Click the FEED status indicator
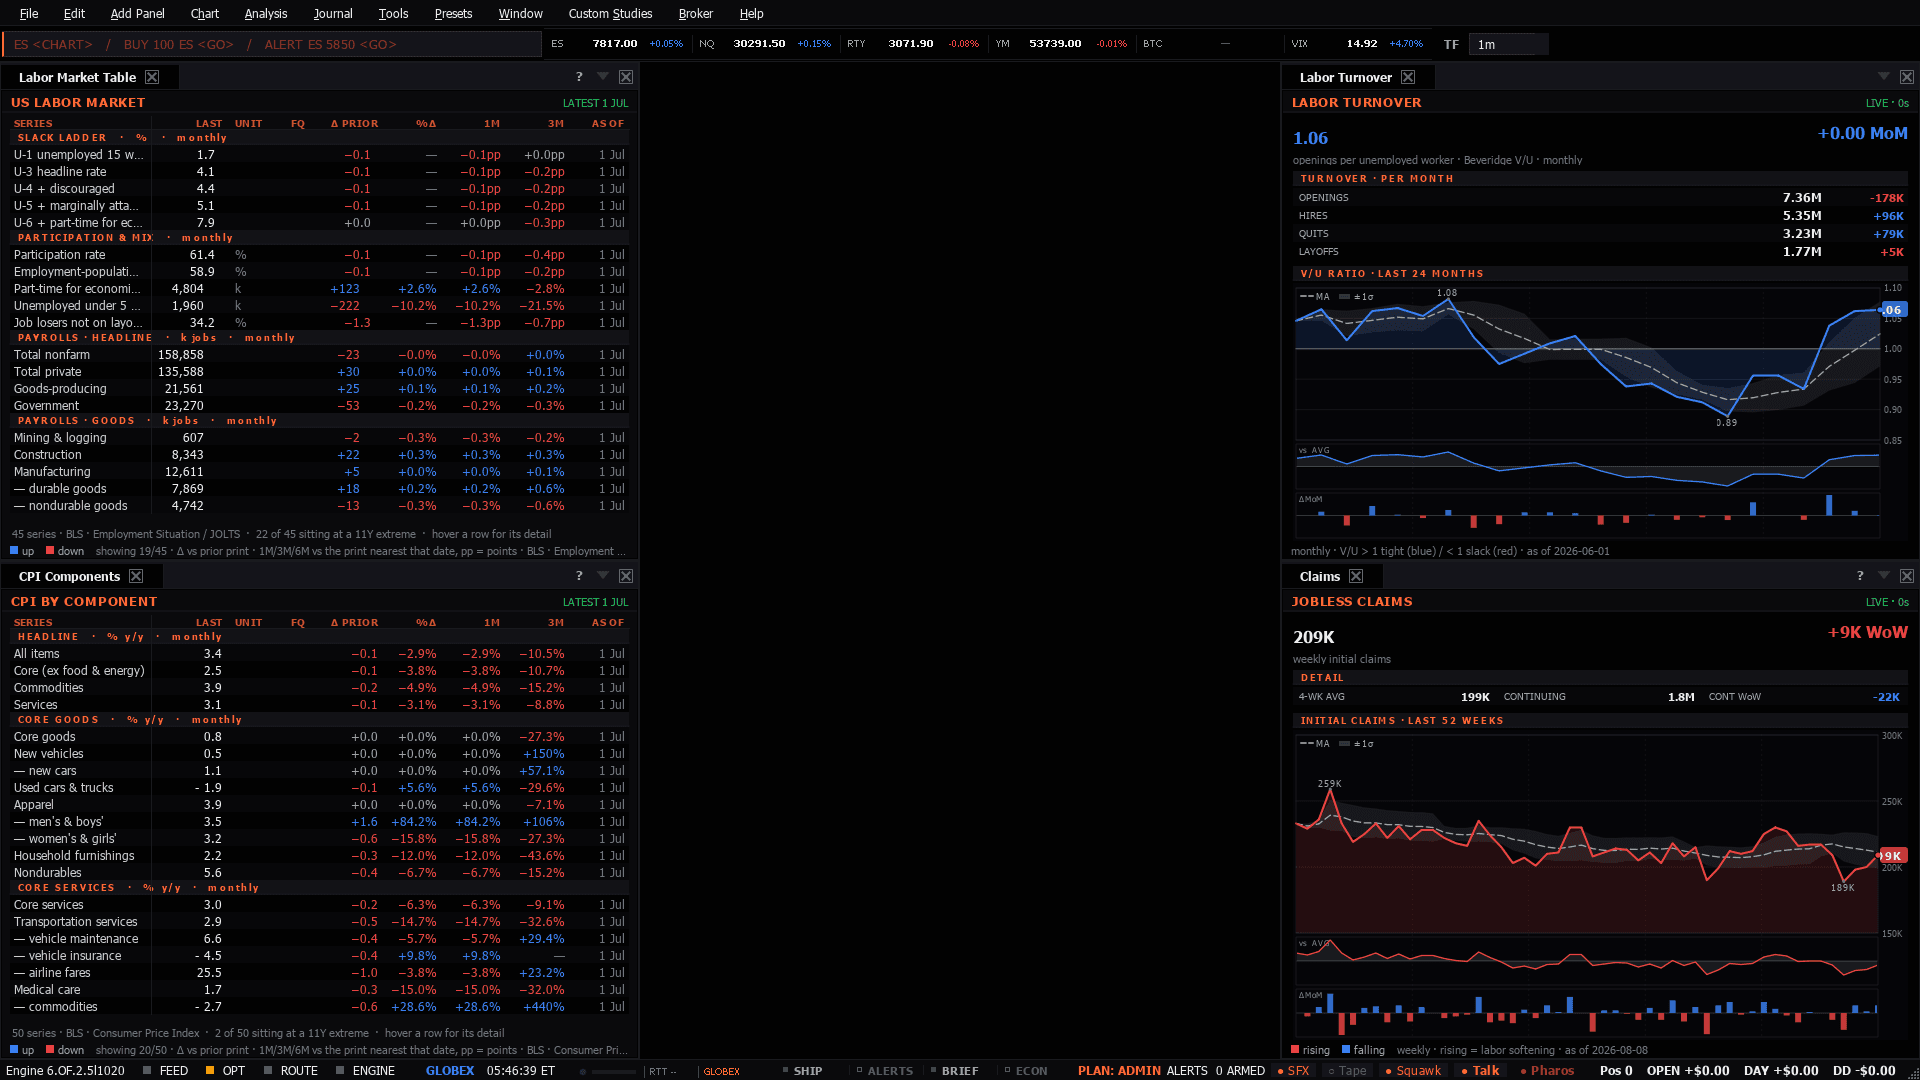Screen dimensions: 1920x1080 (165, 1071)
